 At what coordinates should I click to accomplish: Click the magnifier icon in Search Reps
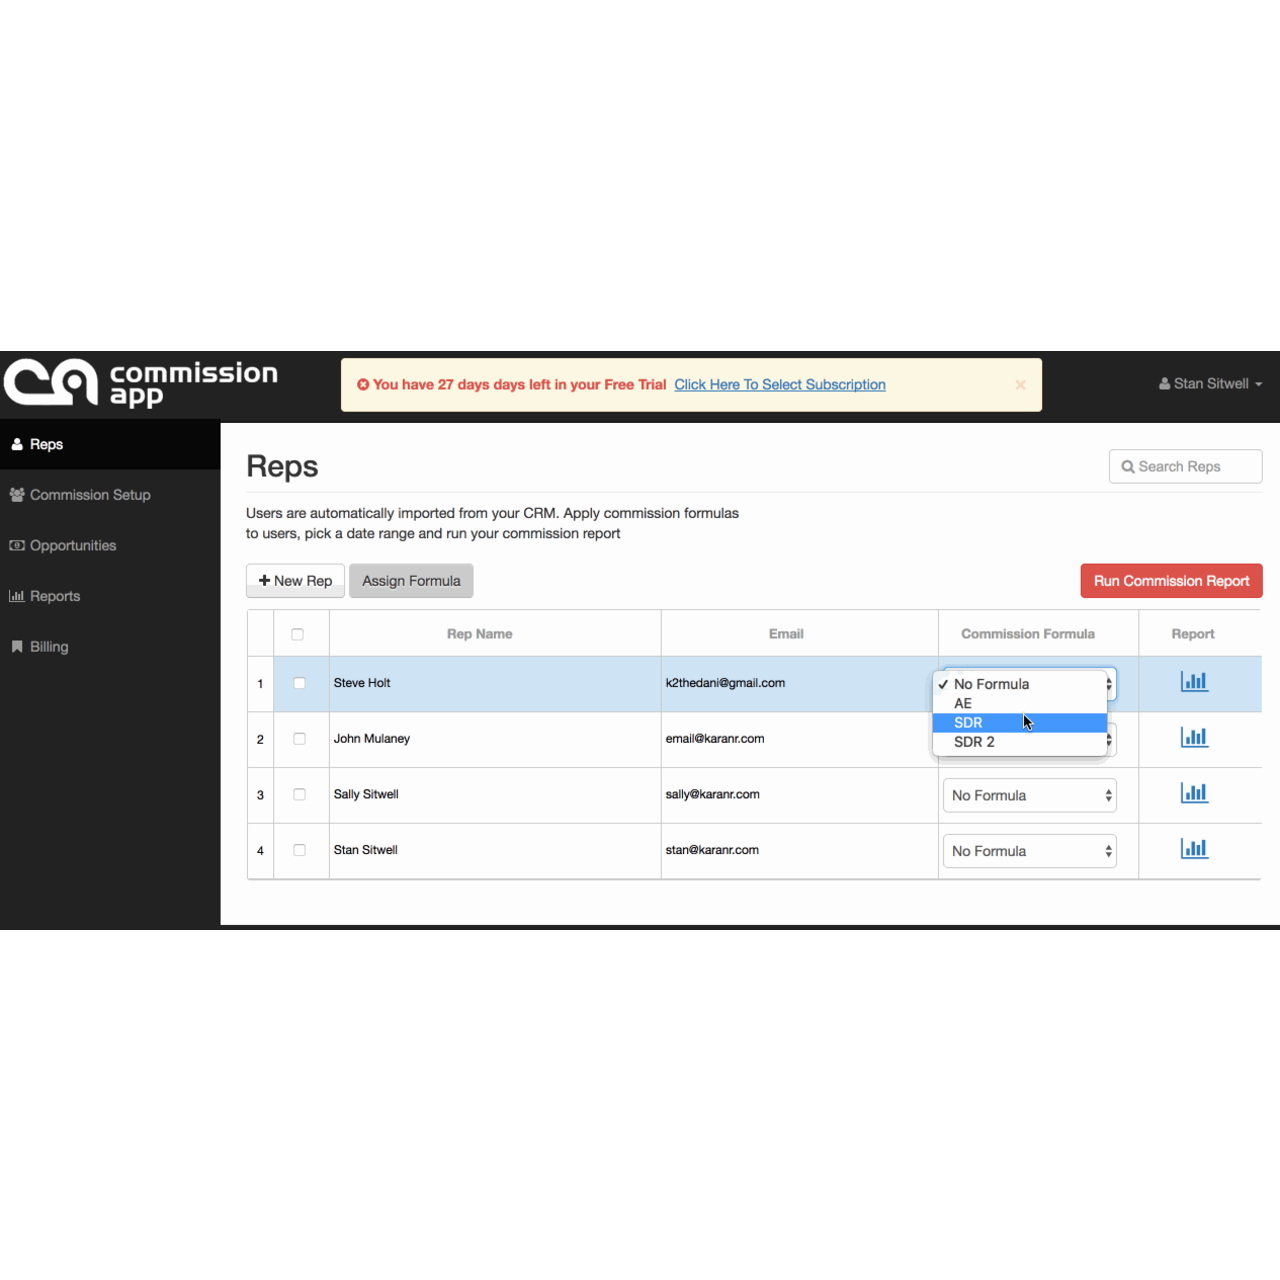point(1127,466)
